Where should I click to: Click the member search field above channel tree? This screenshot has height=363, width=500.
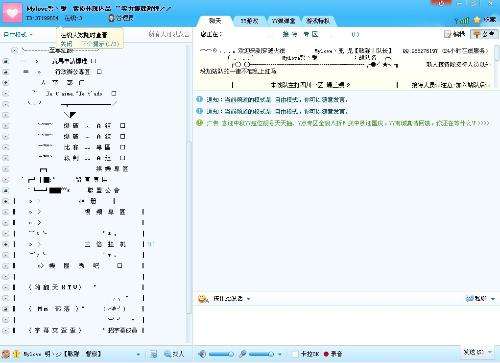point(169,34)
